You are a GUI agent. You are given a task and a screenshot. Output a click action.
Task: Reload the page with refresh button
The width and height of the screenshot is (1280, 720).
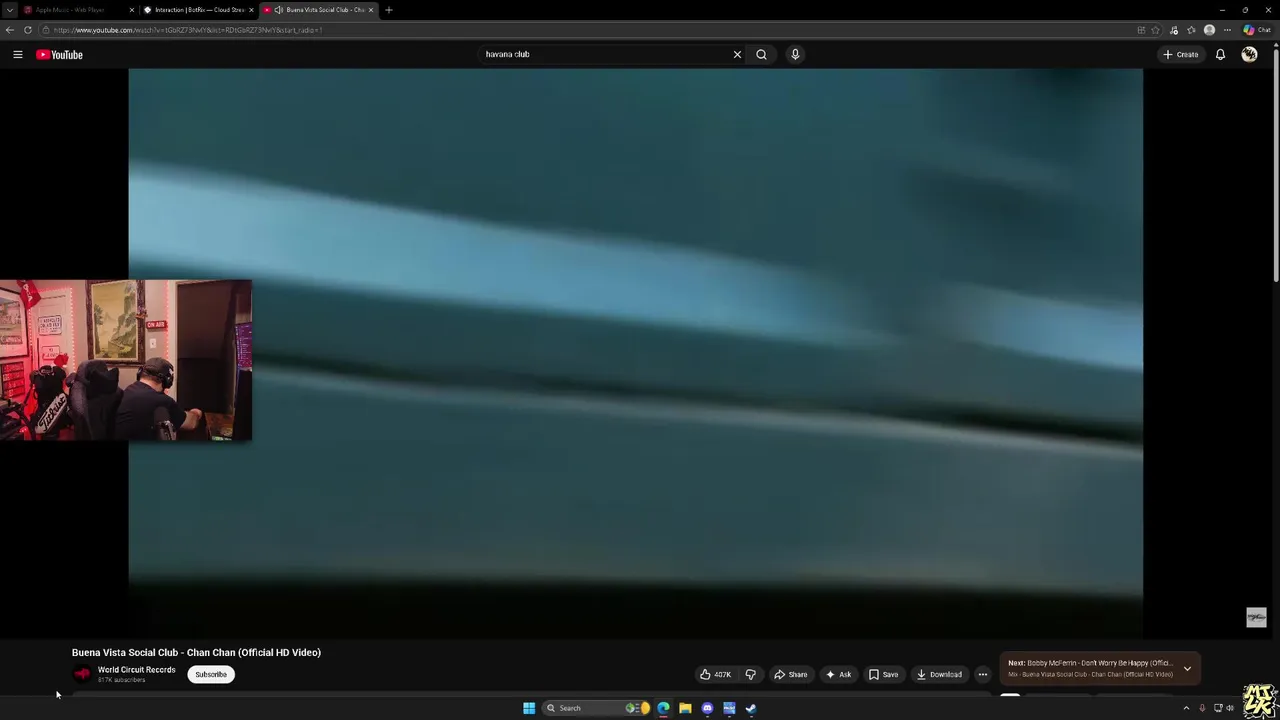click(x=28, y=30)
